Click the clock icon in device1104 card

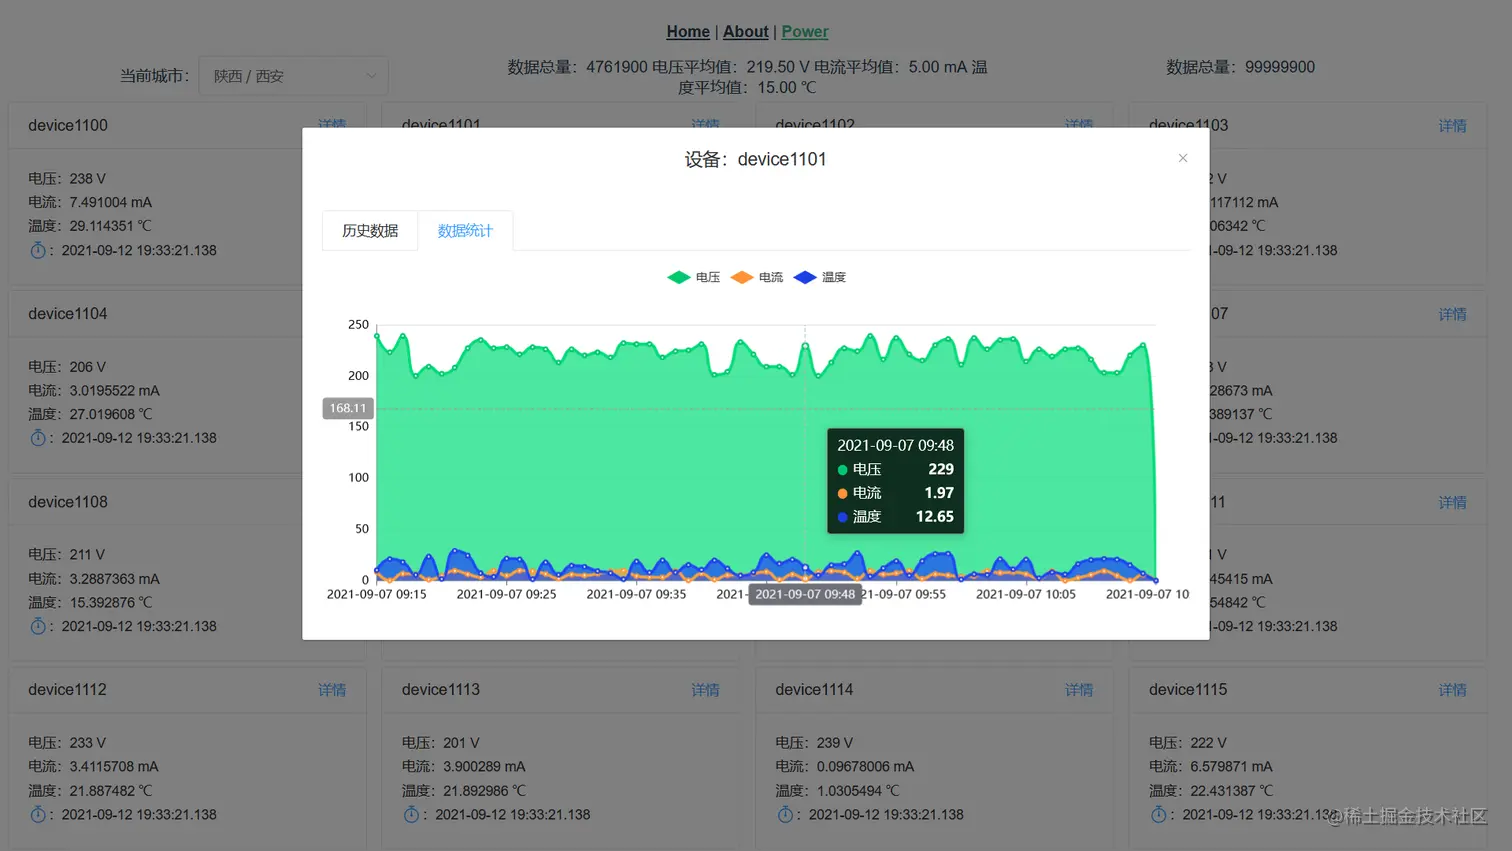[38, 438]
